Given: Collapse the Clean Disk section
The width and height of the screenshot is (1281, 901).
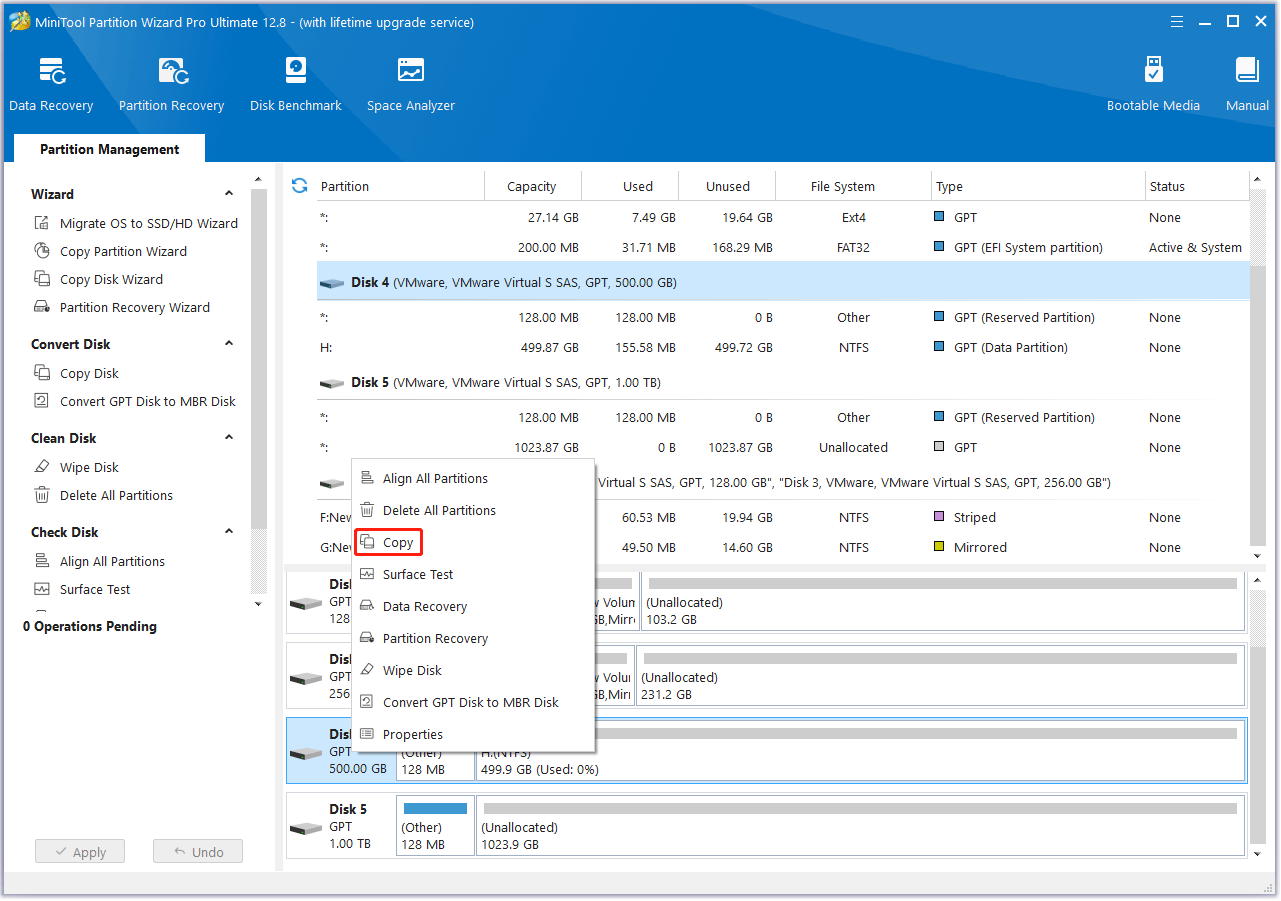Looking at the screenshot, I should (229, 438).
